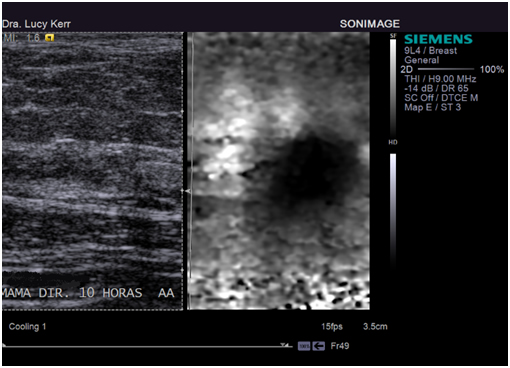This screenshot has height=368, width=510.
Task: Select the 9L4 / Breast transducer label
Action: [430, 51]
